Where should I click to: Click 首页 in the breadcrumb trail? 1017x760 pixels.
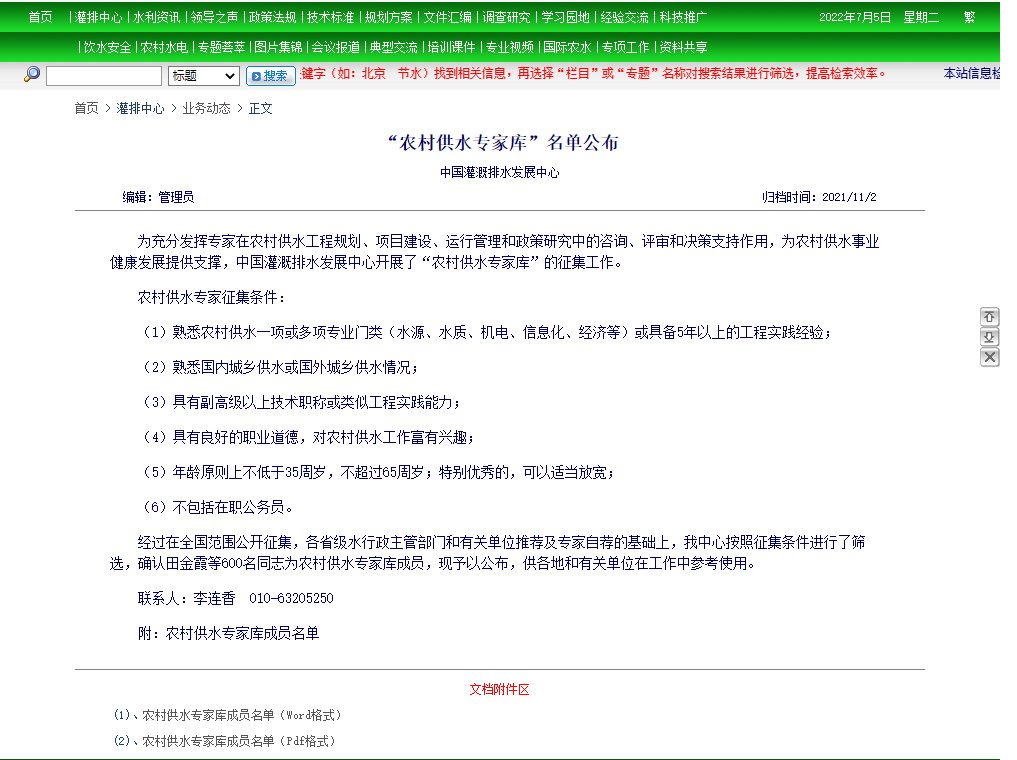86,108
